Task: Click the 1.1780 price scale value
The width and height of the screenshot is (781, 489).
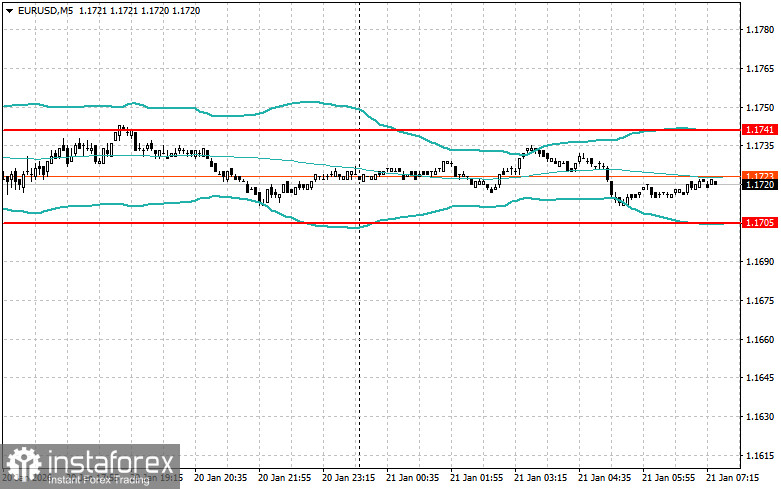Action: 760,30
